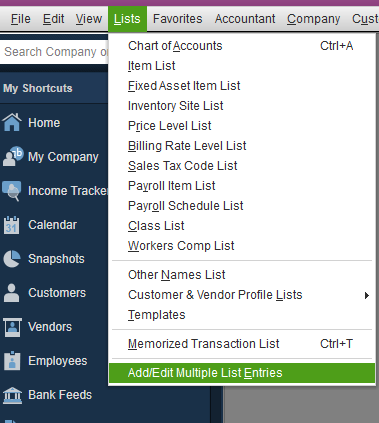Click the Home house icon in the shortcuts sidebar

click(12, 122)
